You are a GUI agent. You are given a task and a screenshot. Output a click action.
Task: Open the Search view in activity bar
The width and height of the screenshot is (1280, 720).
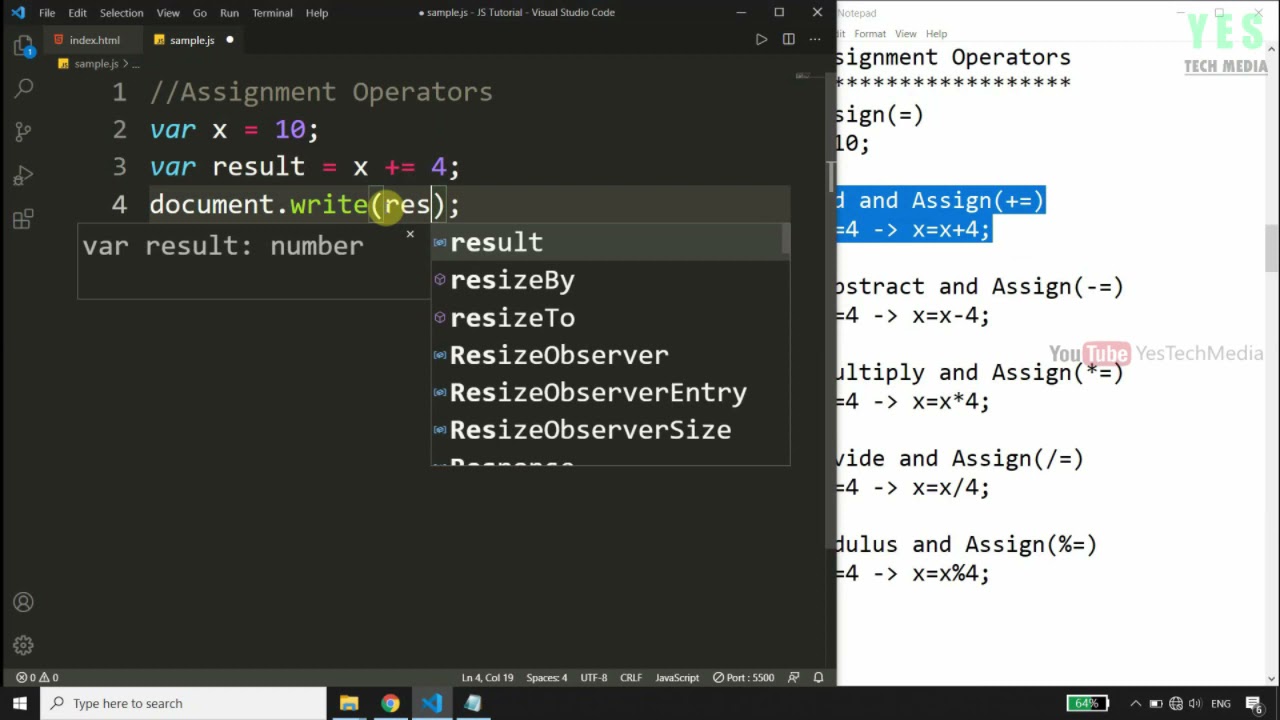pos(24,88)
